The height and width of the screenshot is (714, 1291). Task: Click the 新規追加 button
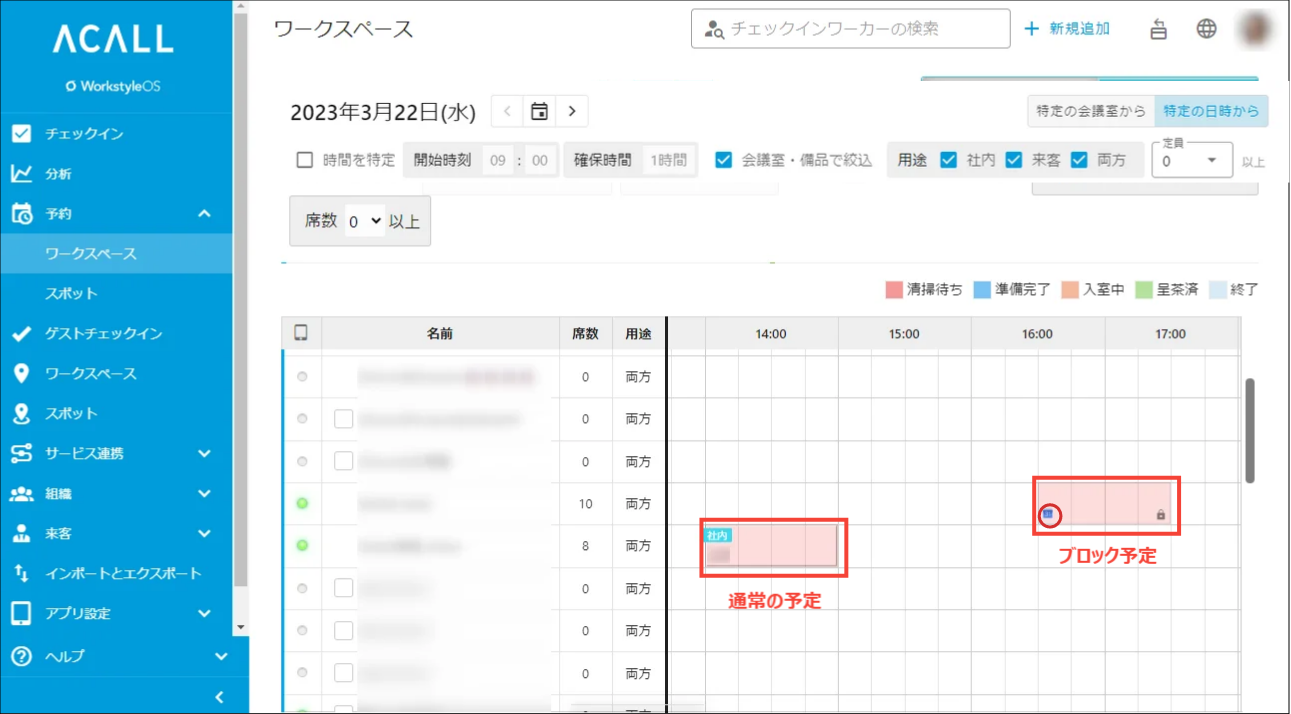pos(1068,29)
